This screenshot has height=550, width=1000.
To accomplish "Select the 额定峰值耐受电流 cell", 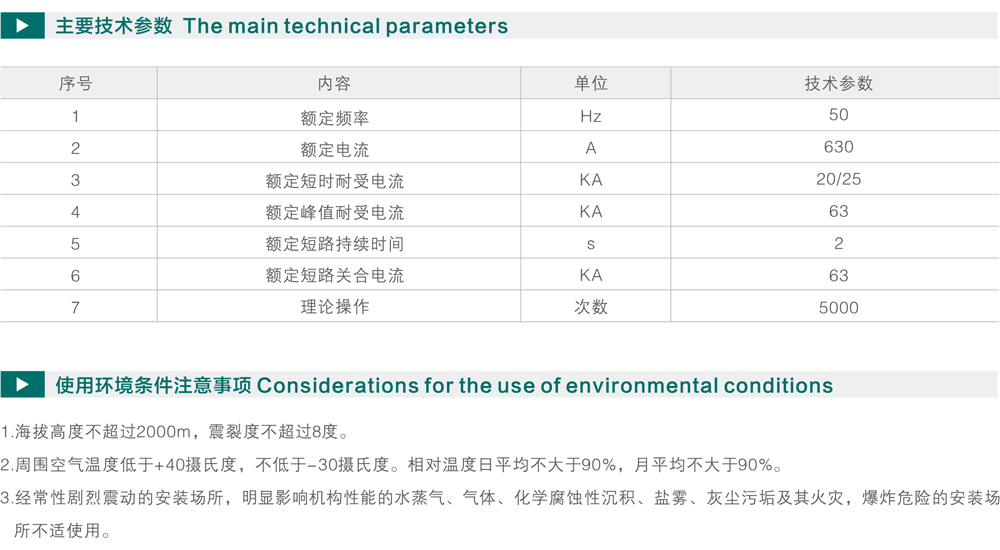I will [x=335, y=212].
